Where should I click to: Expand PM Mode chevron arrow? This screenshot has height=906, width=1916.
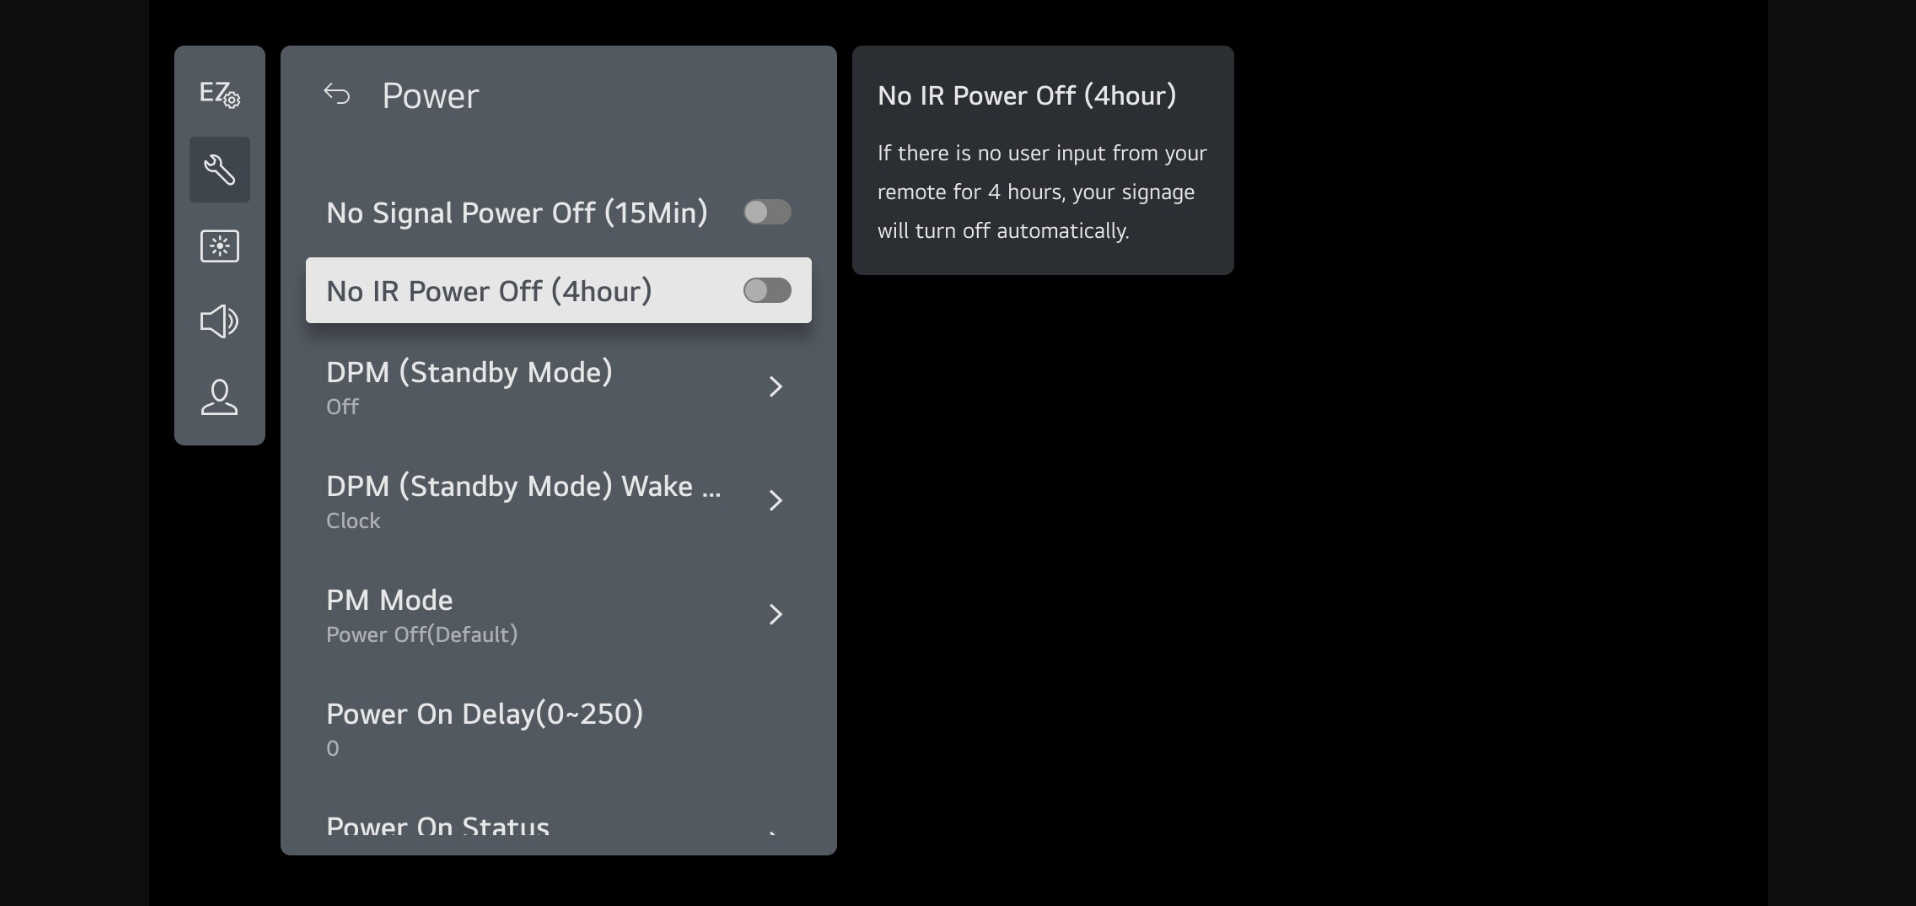tap(775, 615)
